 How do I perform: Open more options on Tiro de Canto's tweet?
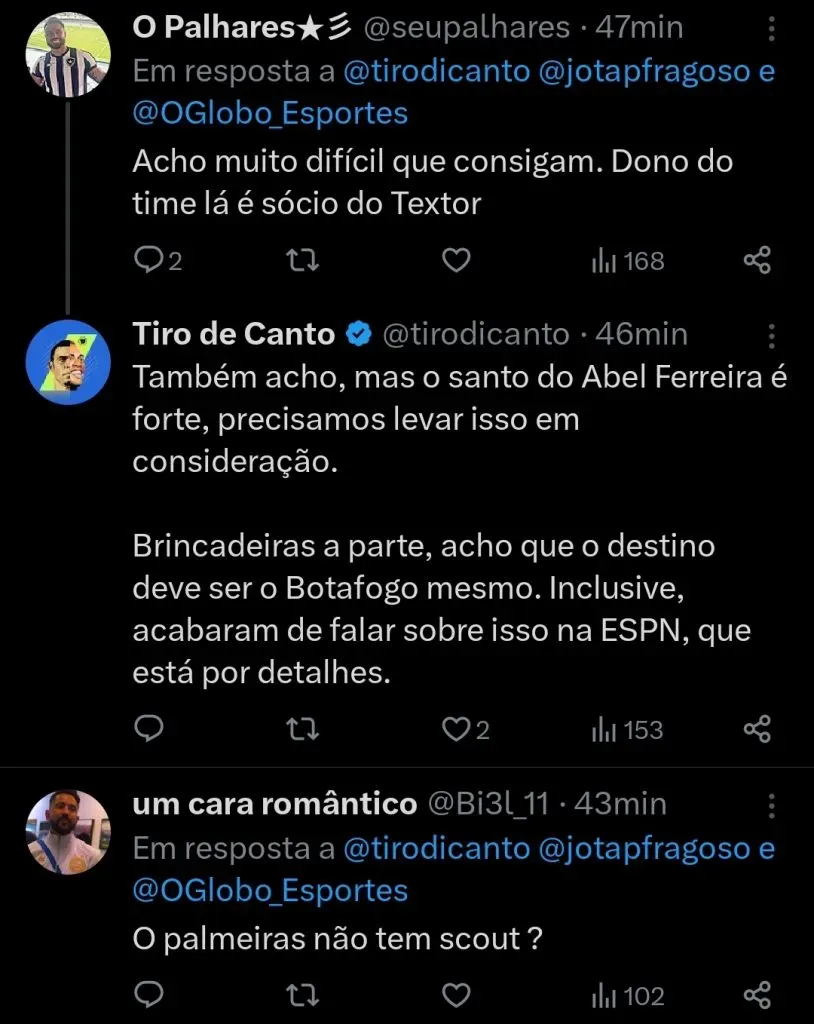[x=772, y=334]
